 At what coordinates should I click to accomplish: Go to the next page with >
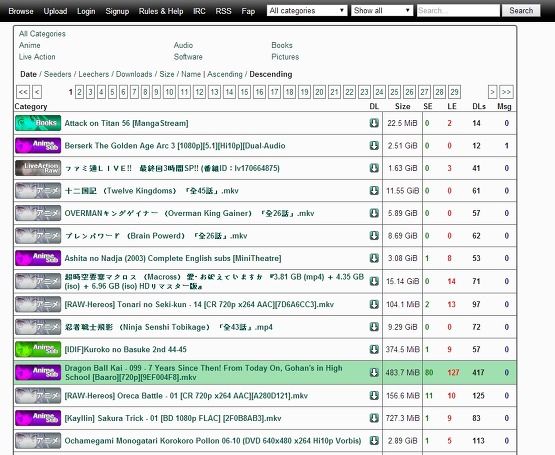coord(492,92)
